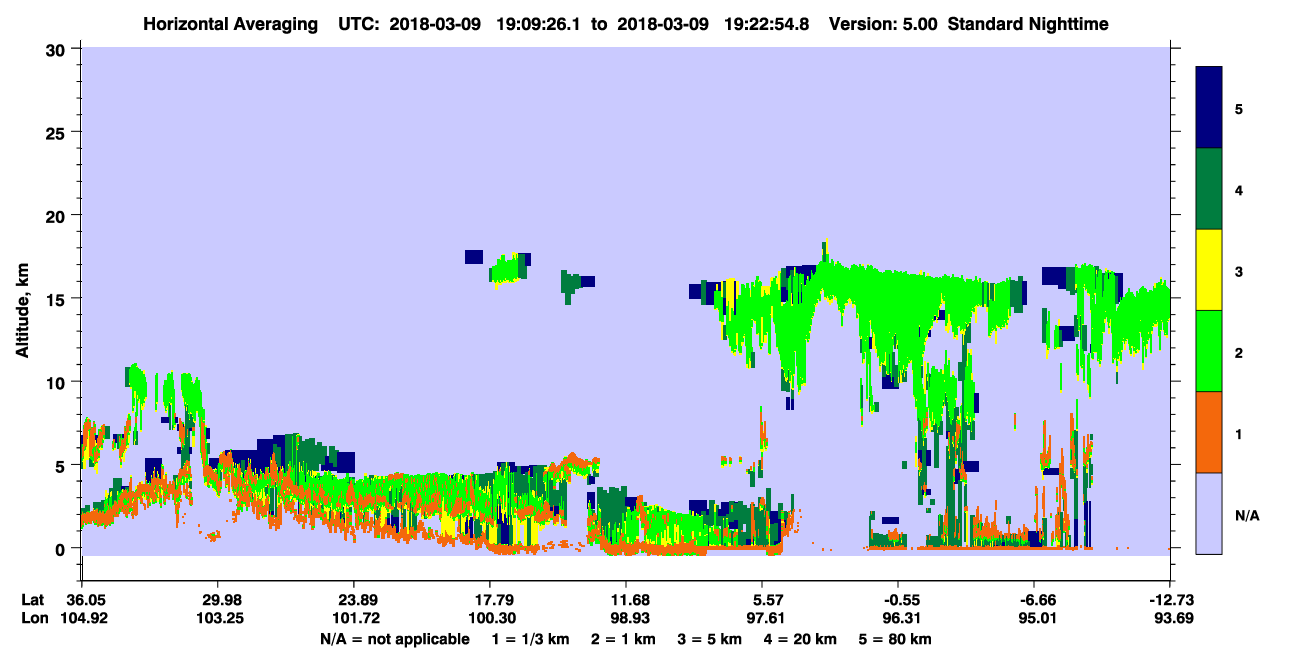Click the dark blue colorbar segment labeled 5
Viewport: 1300px width, 667px height.
click(1209, 108)
